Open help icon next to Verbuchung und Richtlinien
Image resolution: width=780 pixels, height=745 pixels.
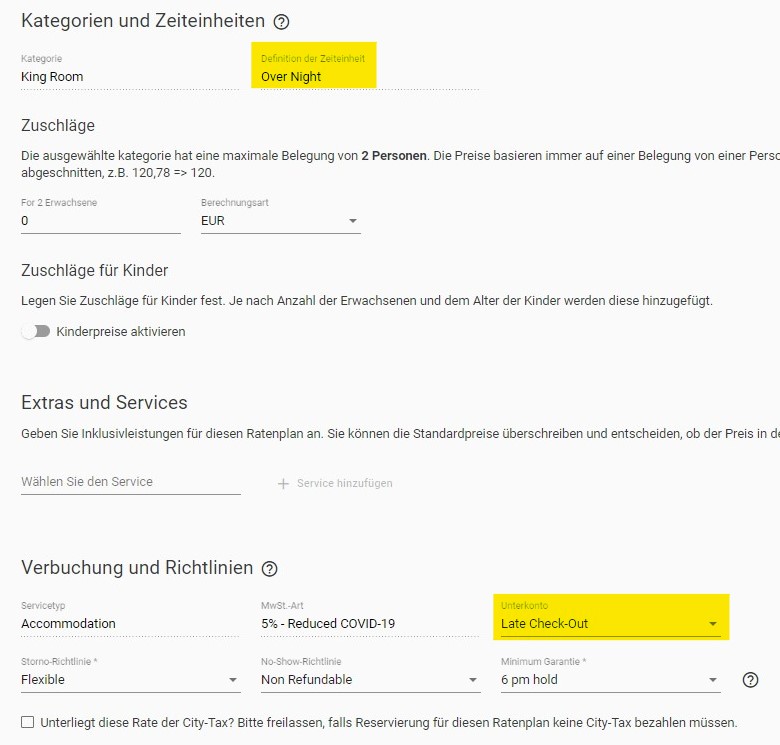point(270,568)
